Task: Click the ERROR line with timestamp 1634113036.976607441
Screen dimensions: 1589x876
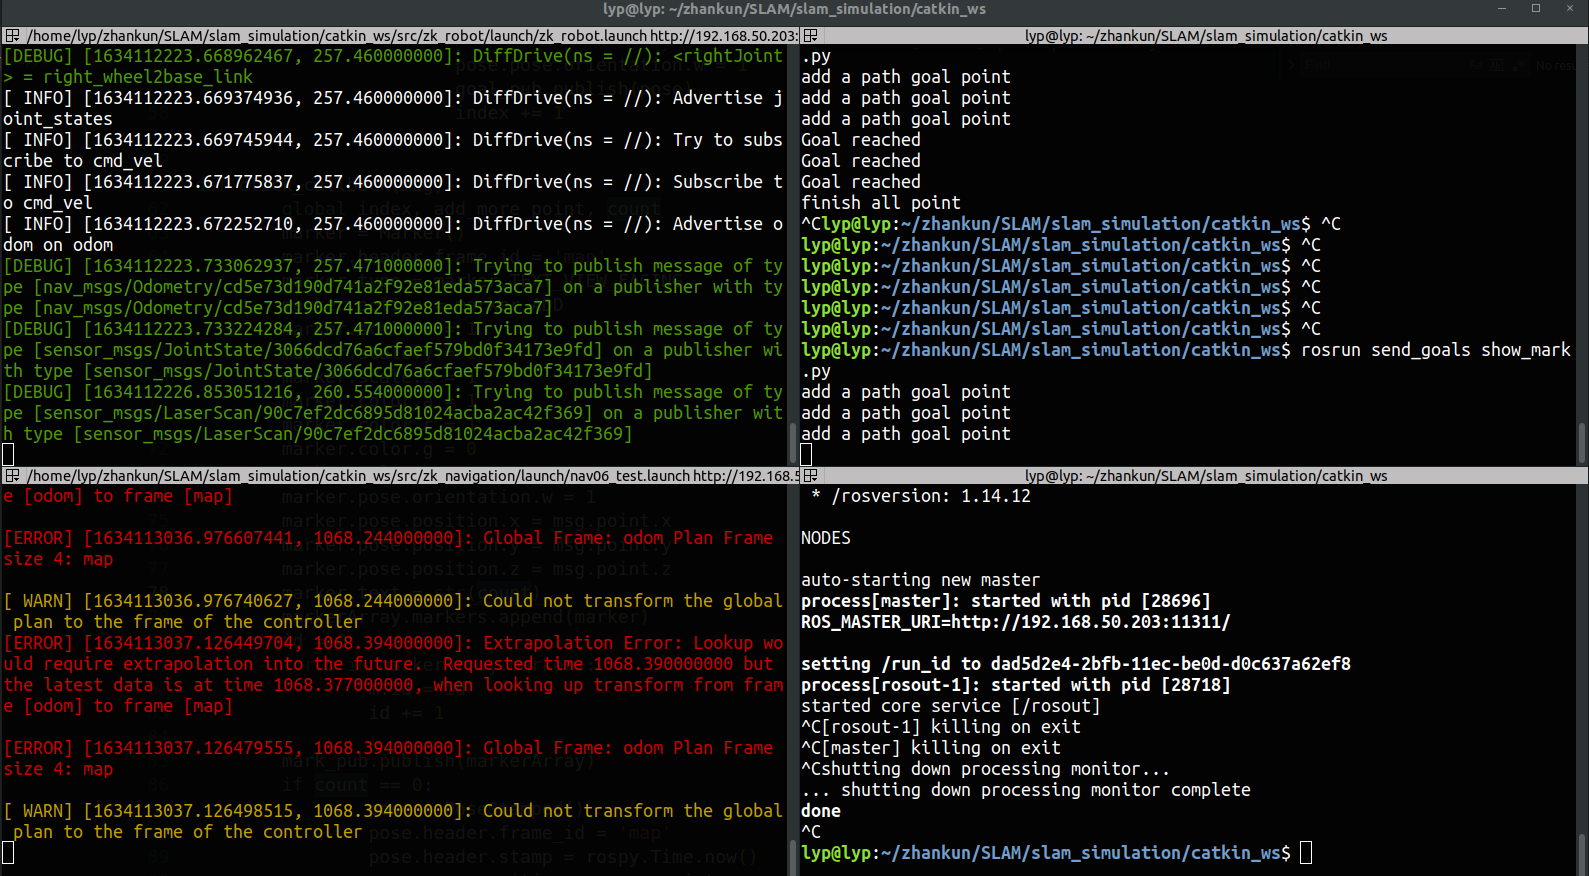Action: (x=388, y=548)
